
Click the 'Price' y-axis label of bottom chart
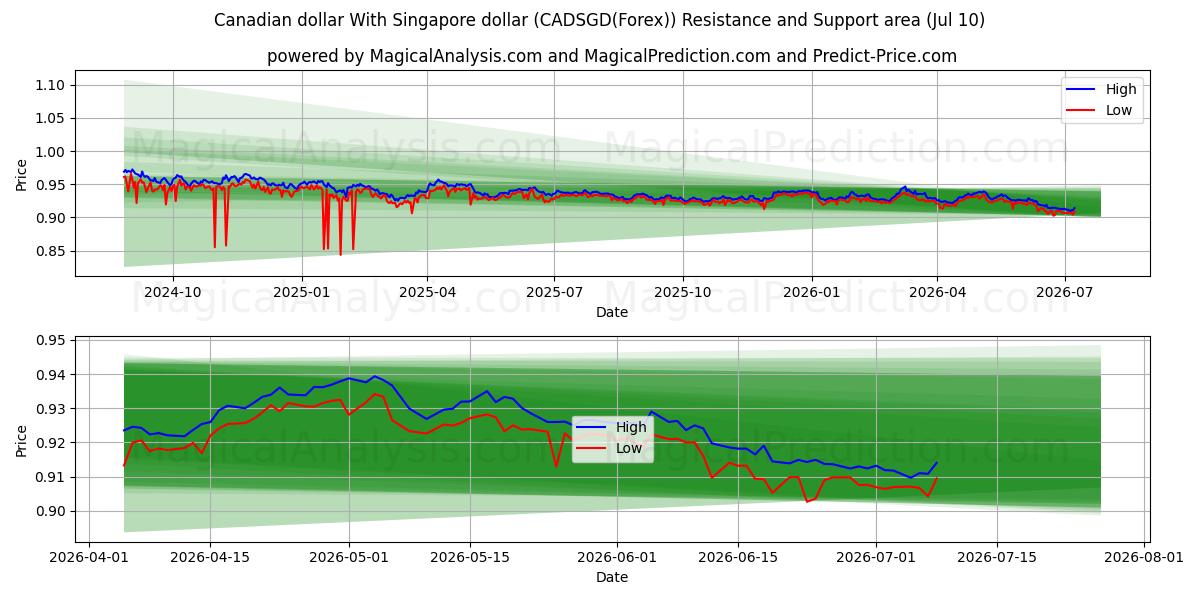point(22,439)
